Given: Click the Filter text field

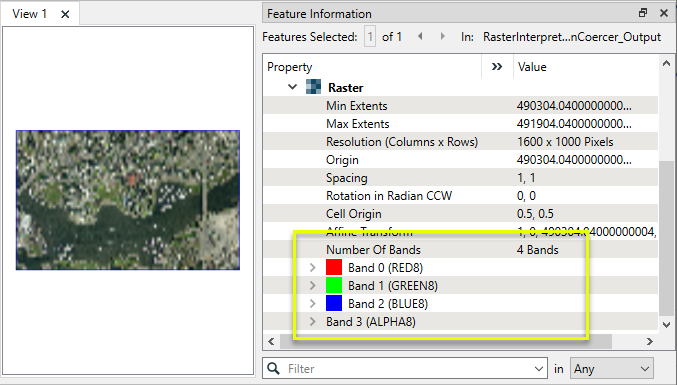Looking at the screenshot, I should (x=408, y=369).
